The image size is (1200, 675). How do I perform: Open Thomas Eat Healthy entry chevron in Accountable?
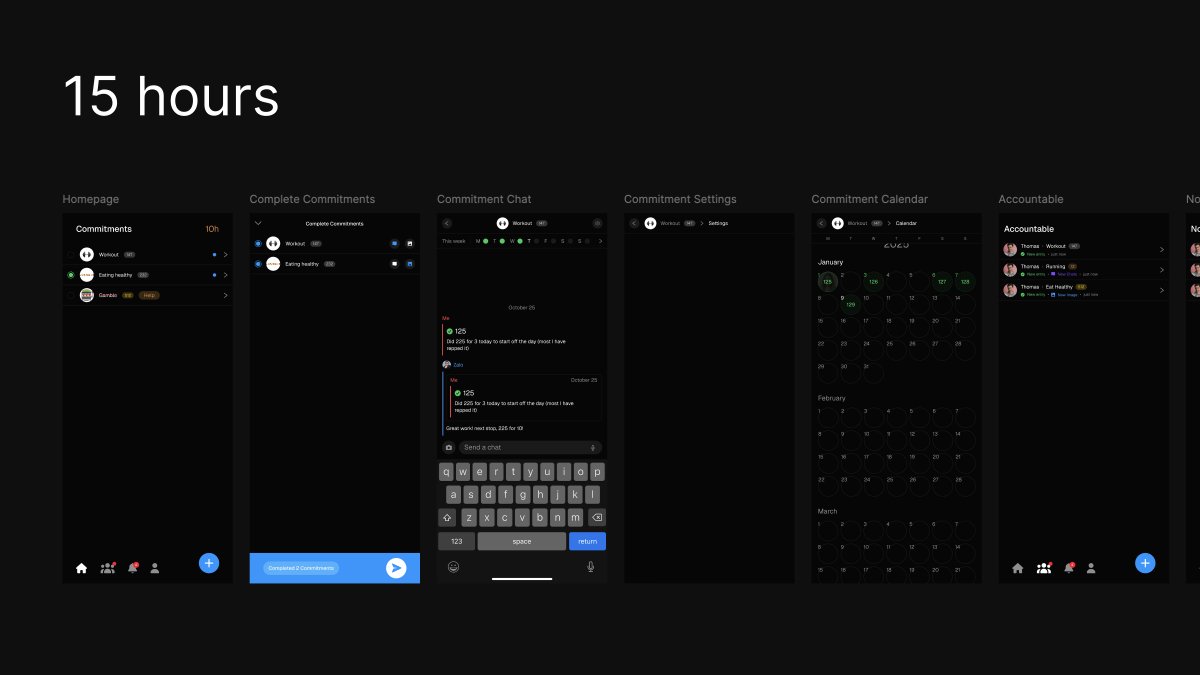(1161, 290)
